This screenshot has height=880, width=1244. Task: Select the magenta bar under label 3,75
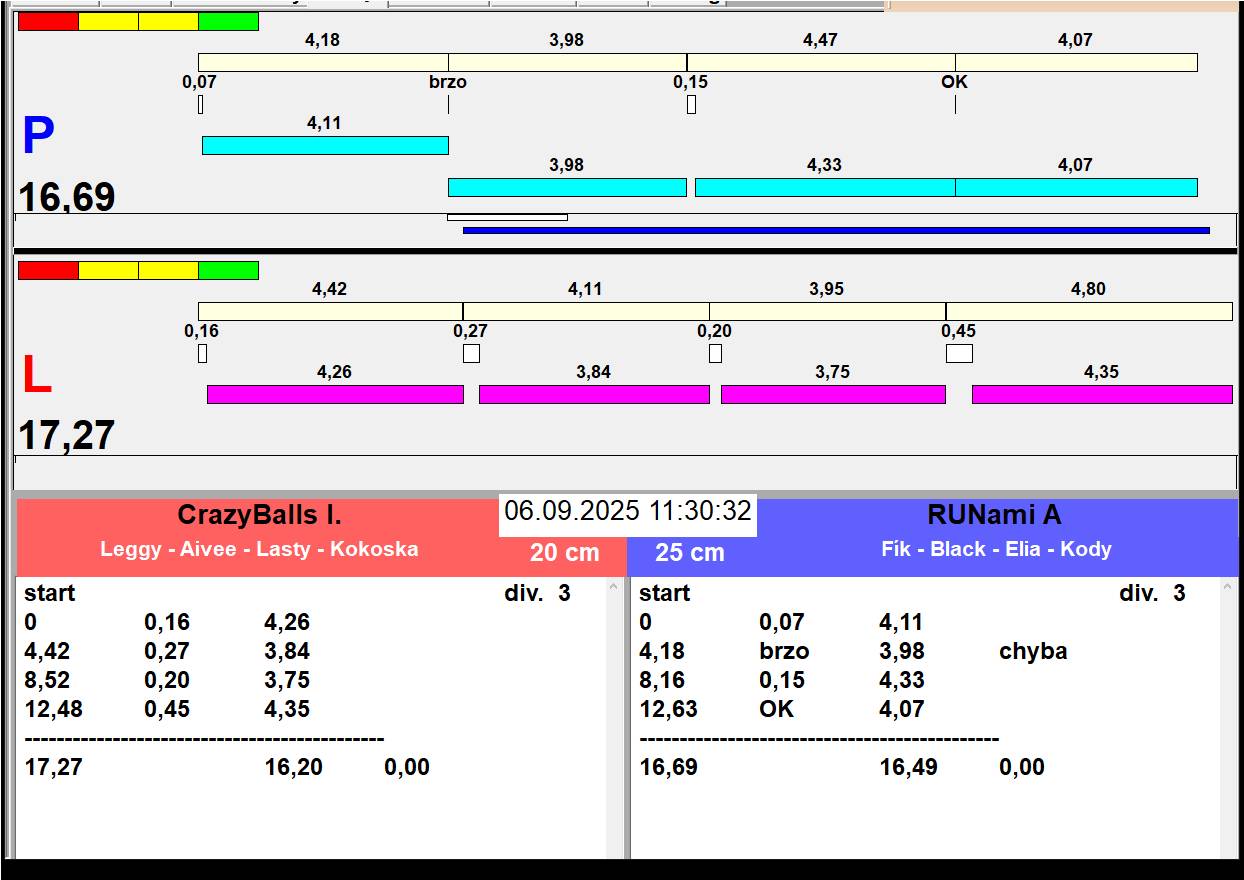[833, 394]
